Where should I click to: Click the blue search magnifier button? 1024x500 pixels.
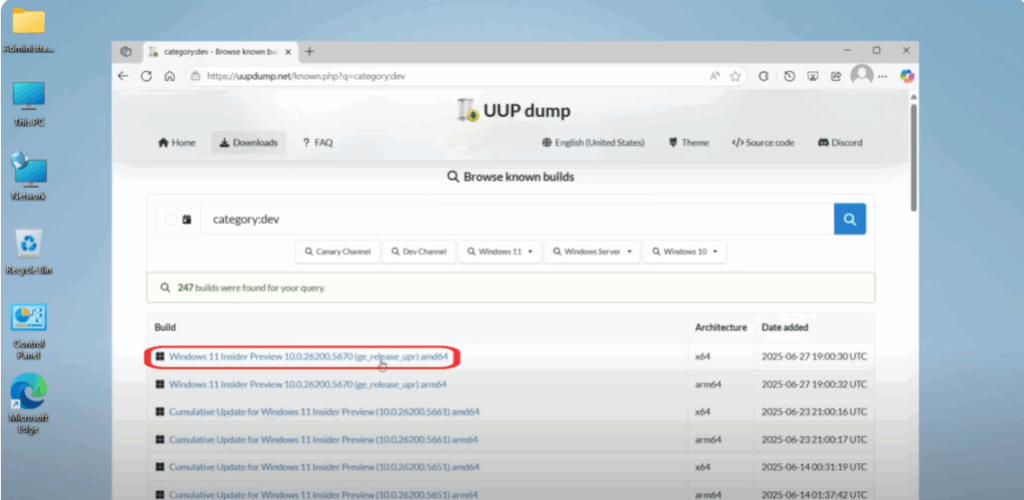tap(850, 219)
